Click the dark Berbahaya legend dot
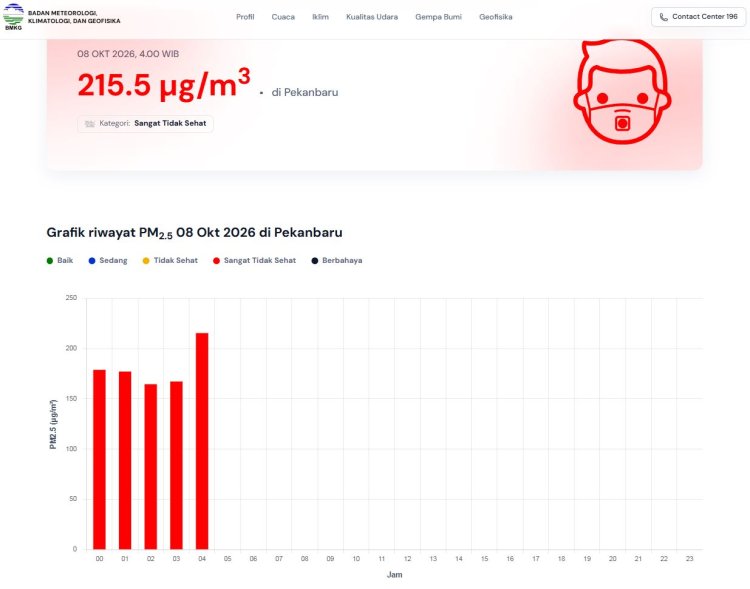Screen dimensions: 750x589 (315, 261)
